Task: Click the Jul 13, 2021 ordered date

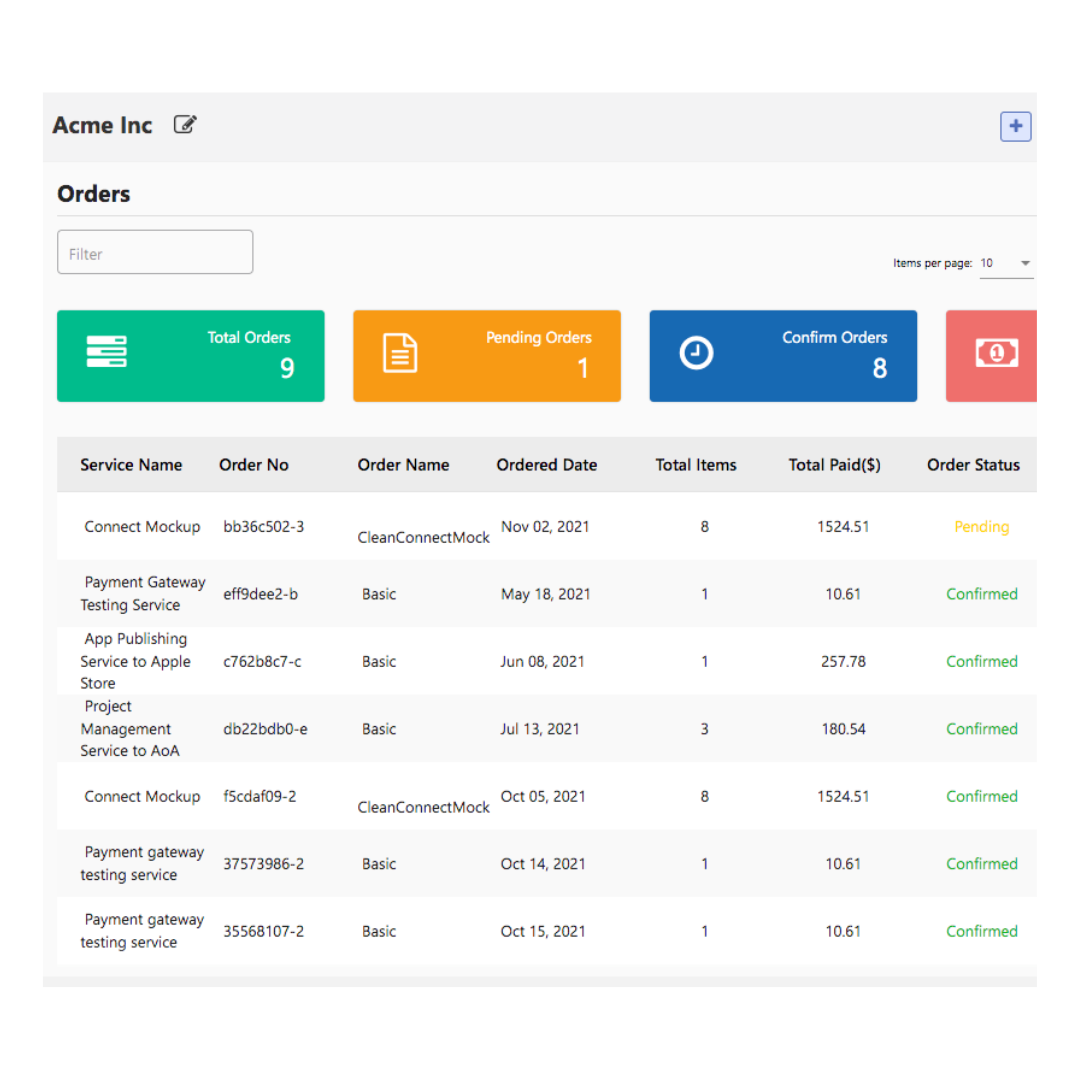Action: [x=540, y=729]
